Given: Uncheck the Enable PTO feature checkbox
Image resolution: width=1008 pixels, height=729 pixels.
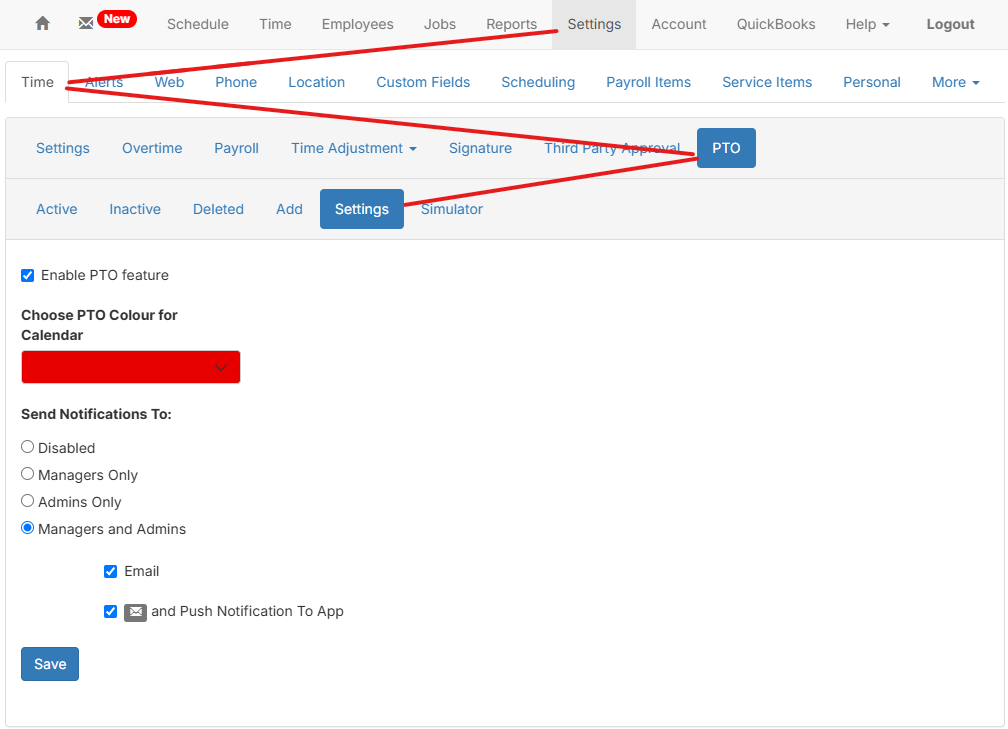Looking at the screenshot, I should pyautogui.click(x=27, y=275).
